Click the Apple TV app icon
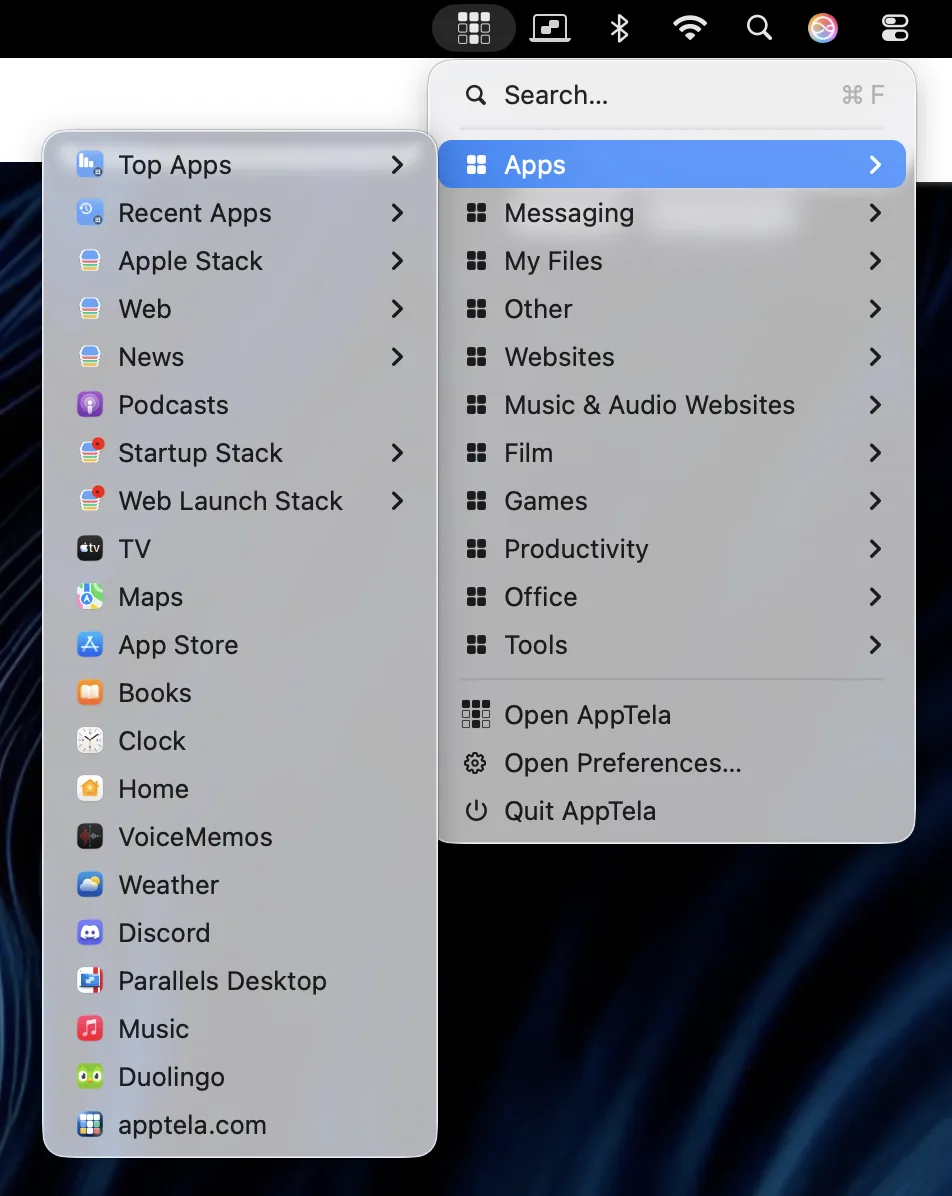Viewport: 952px width, 1196px height. [90, 548]
